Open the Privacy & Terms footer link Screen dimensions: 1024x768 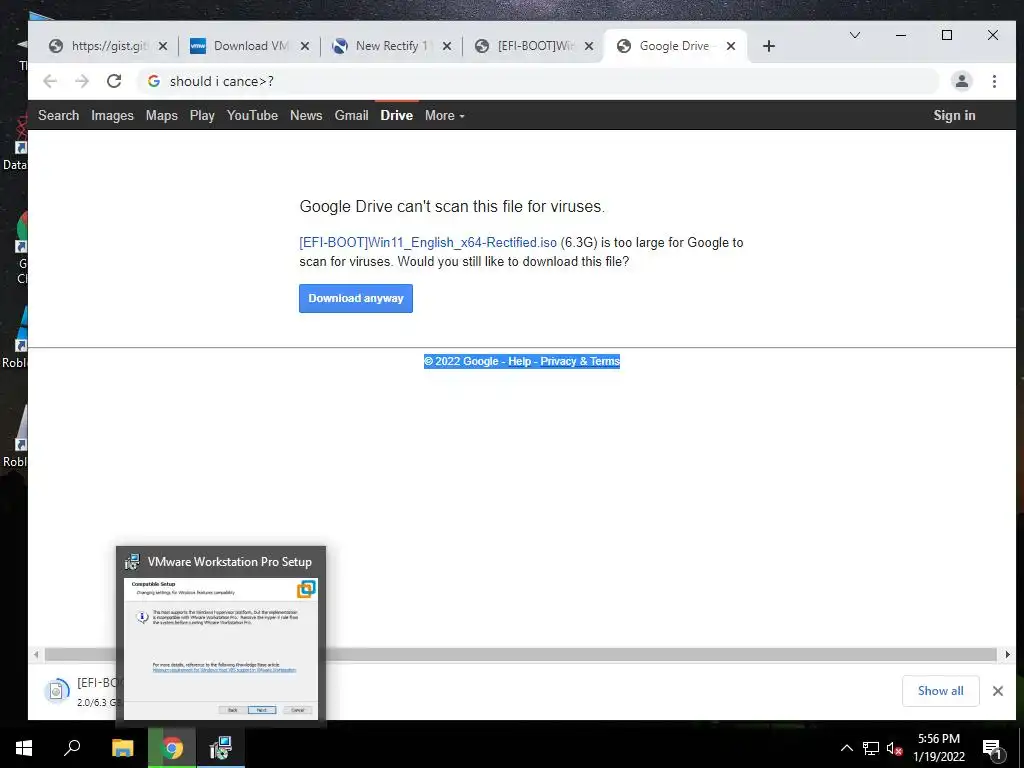pos(580,361)
